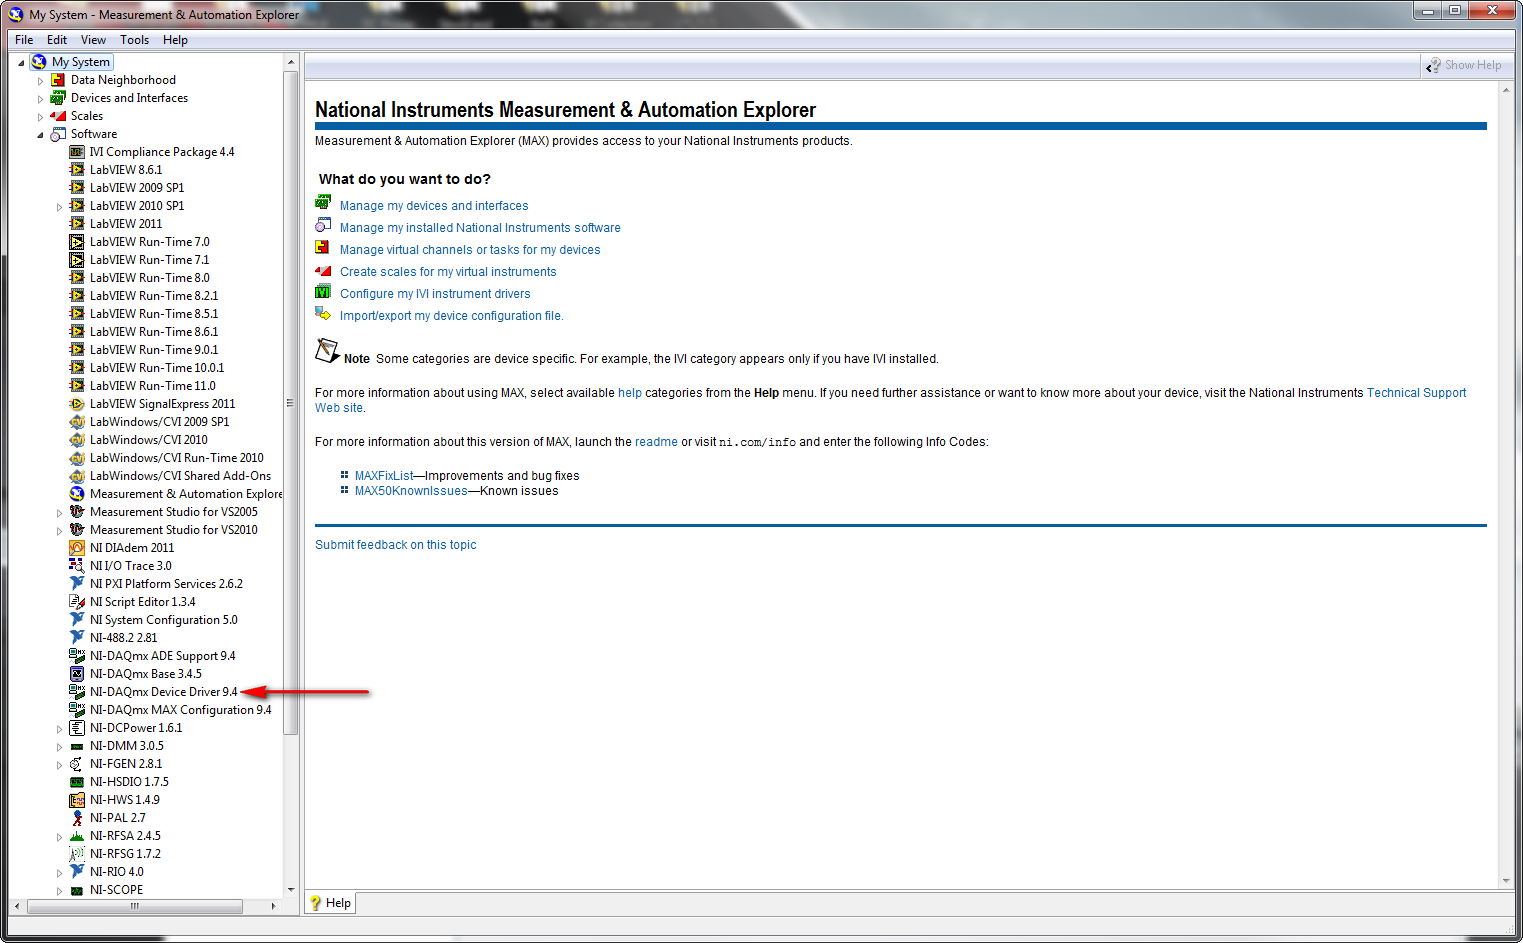This screenshot has height=943, width=1523.
Task: Click the Measurement Studio for VS2005 icon
Action: [77, 512]
